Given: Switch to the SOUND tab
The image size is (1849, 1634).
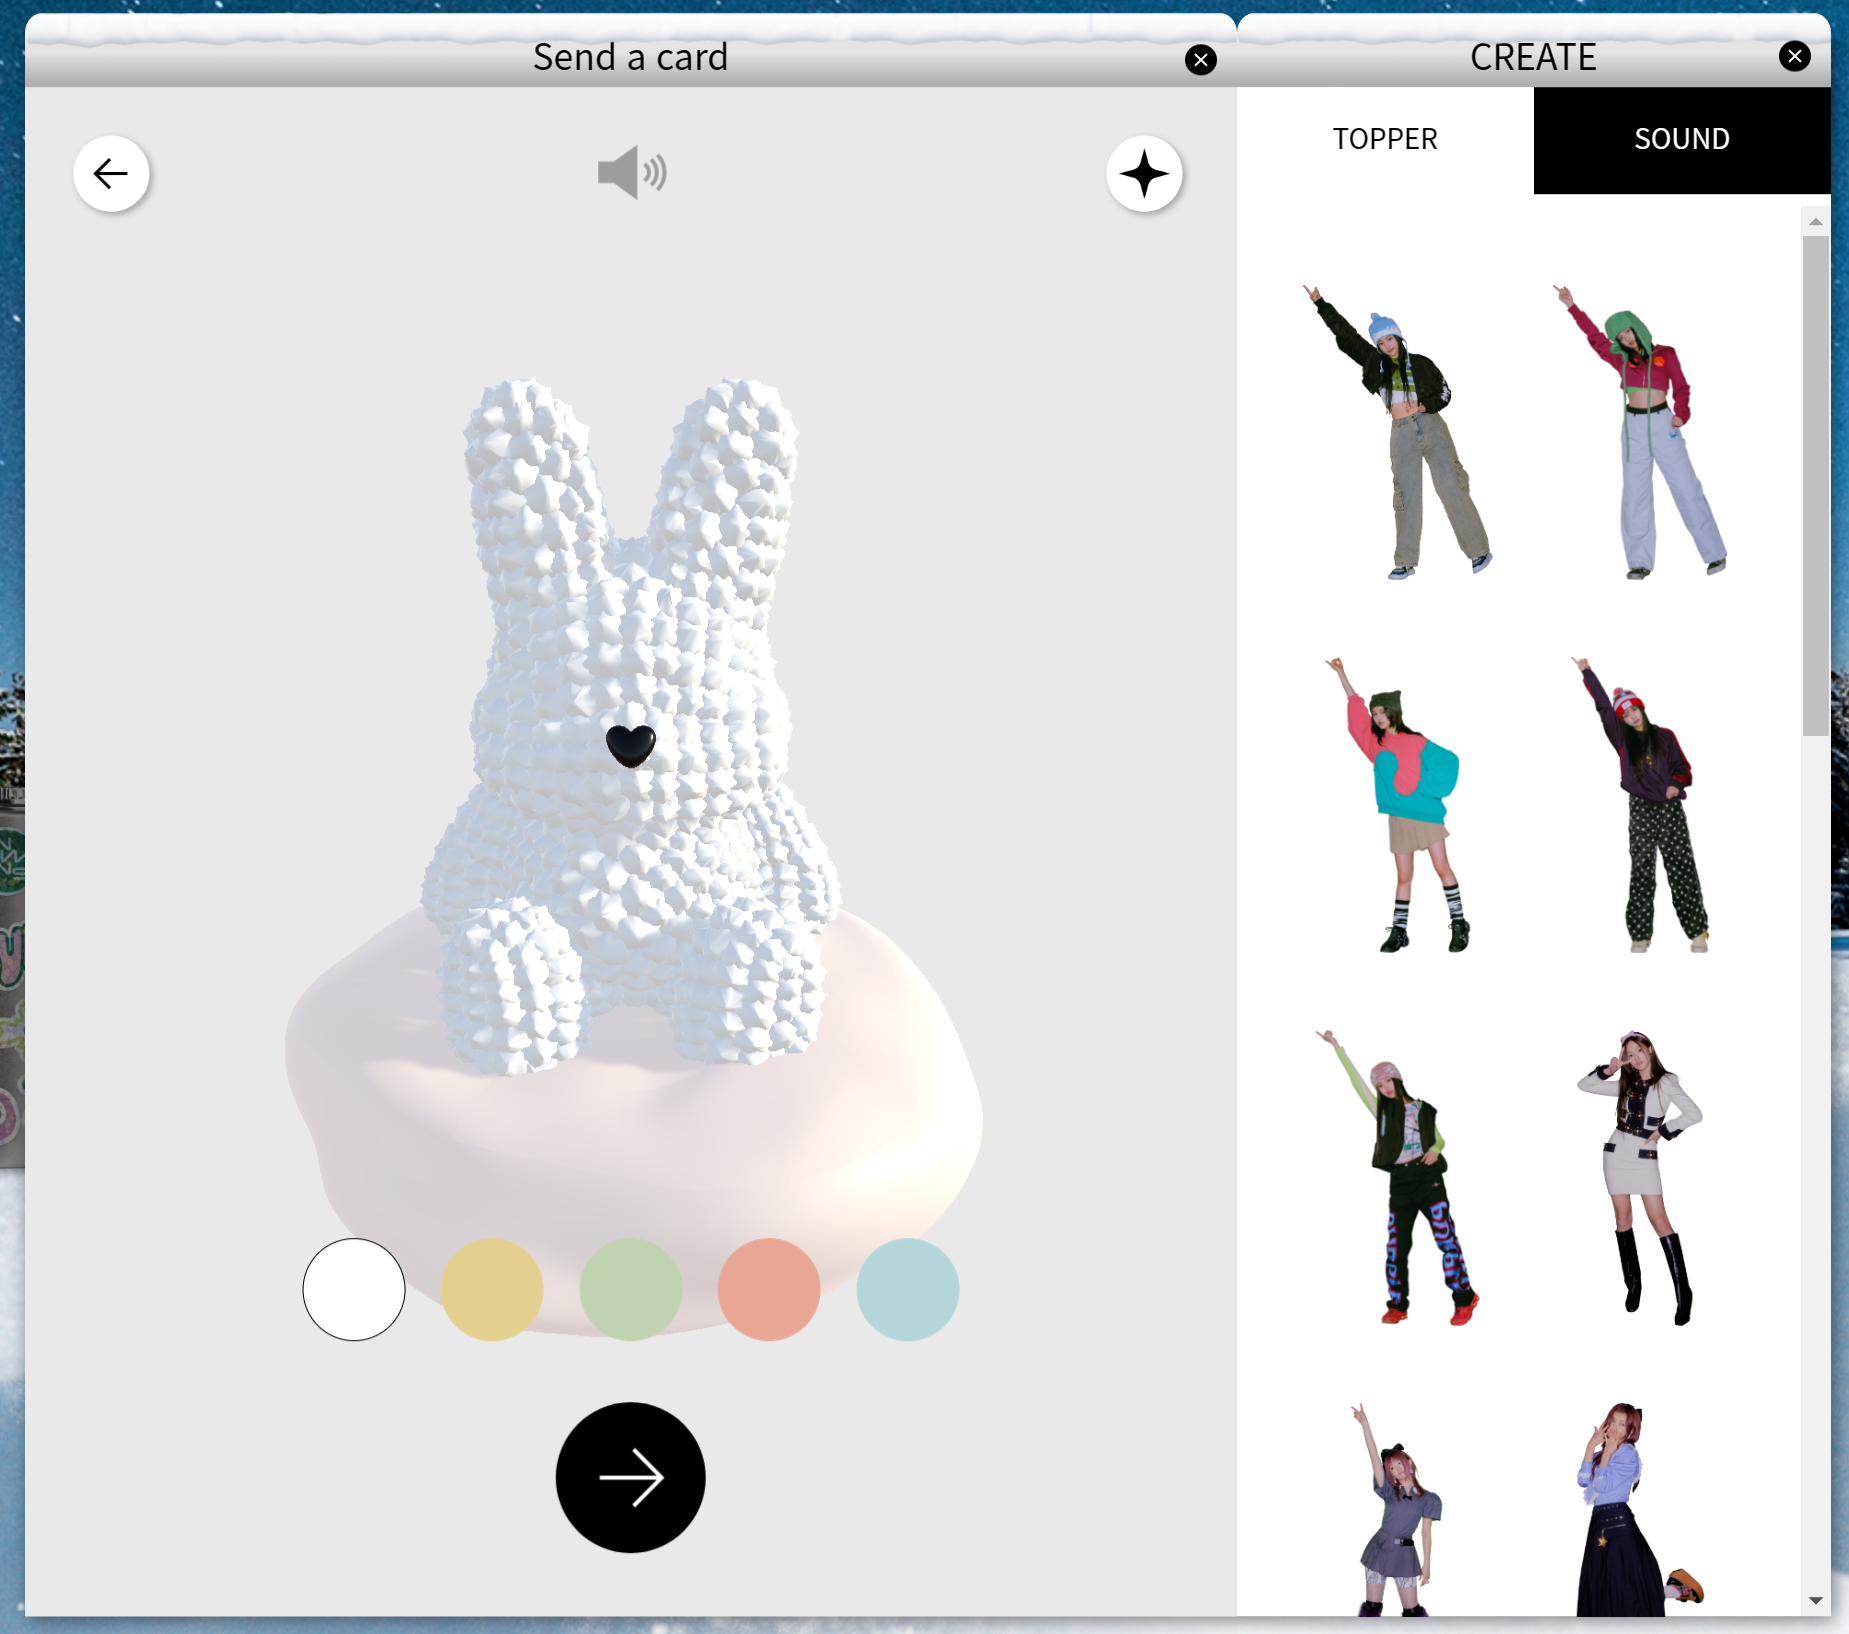Looking at the screenshot, I should pyautogui.click(x=1682, y=140).
